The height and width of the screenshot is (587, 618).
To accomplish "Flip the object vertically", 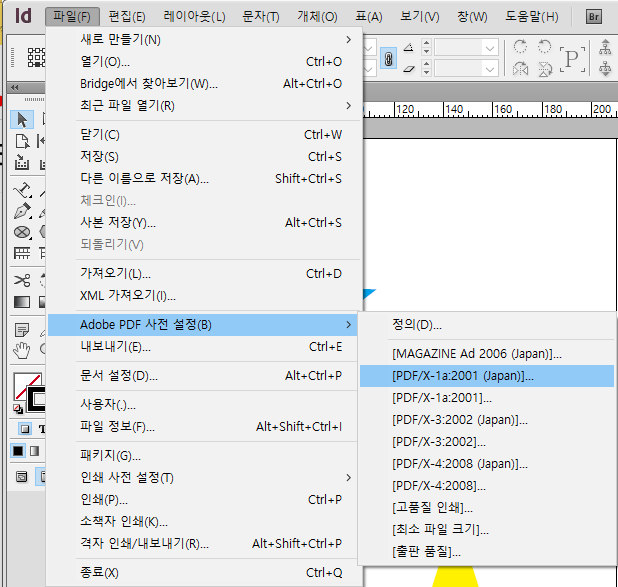I will click(545, 69).
